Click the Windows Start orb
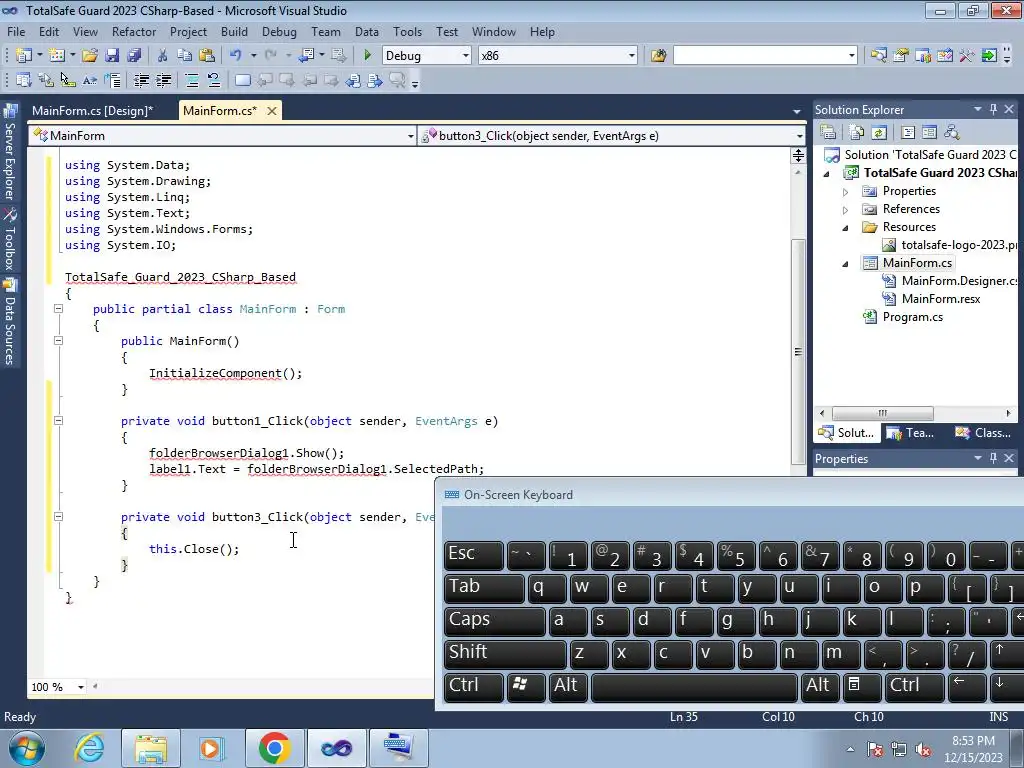 coord(27,748)
